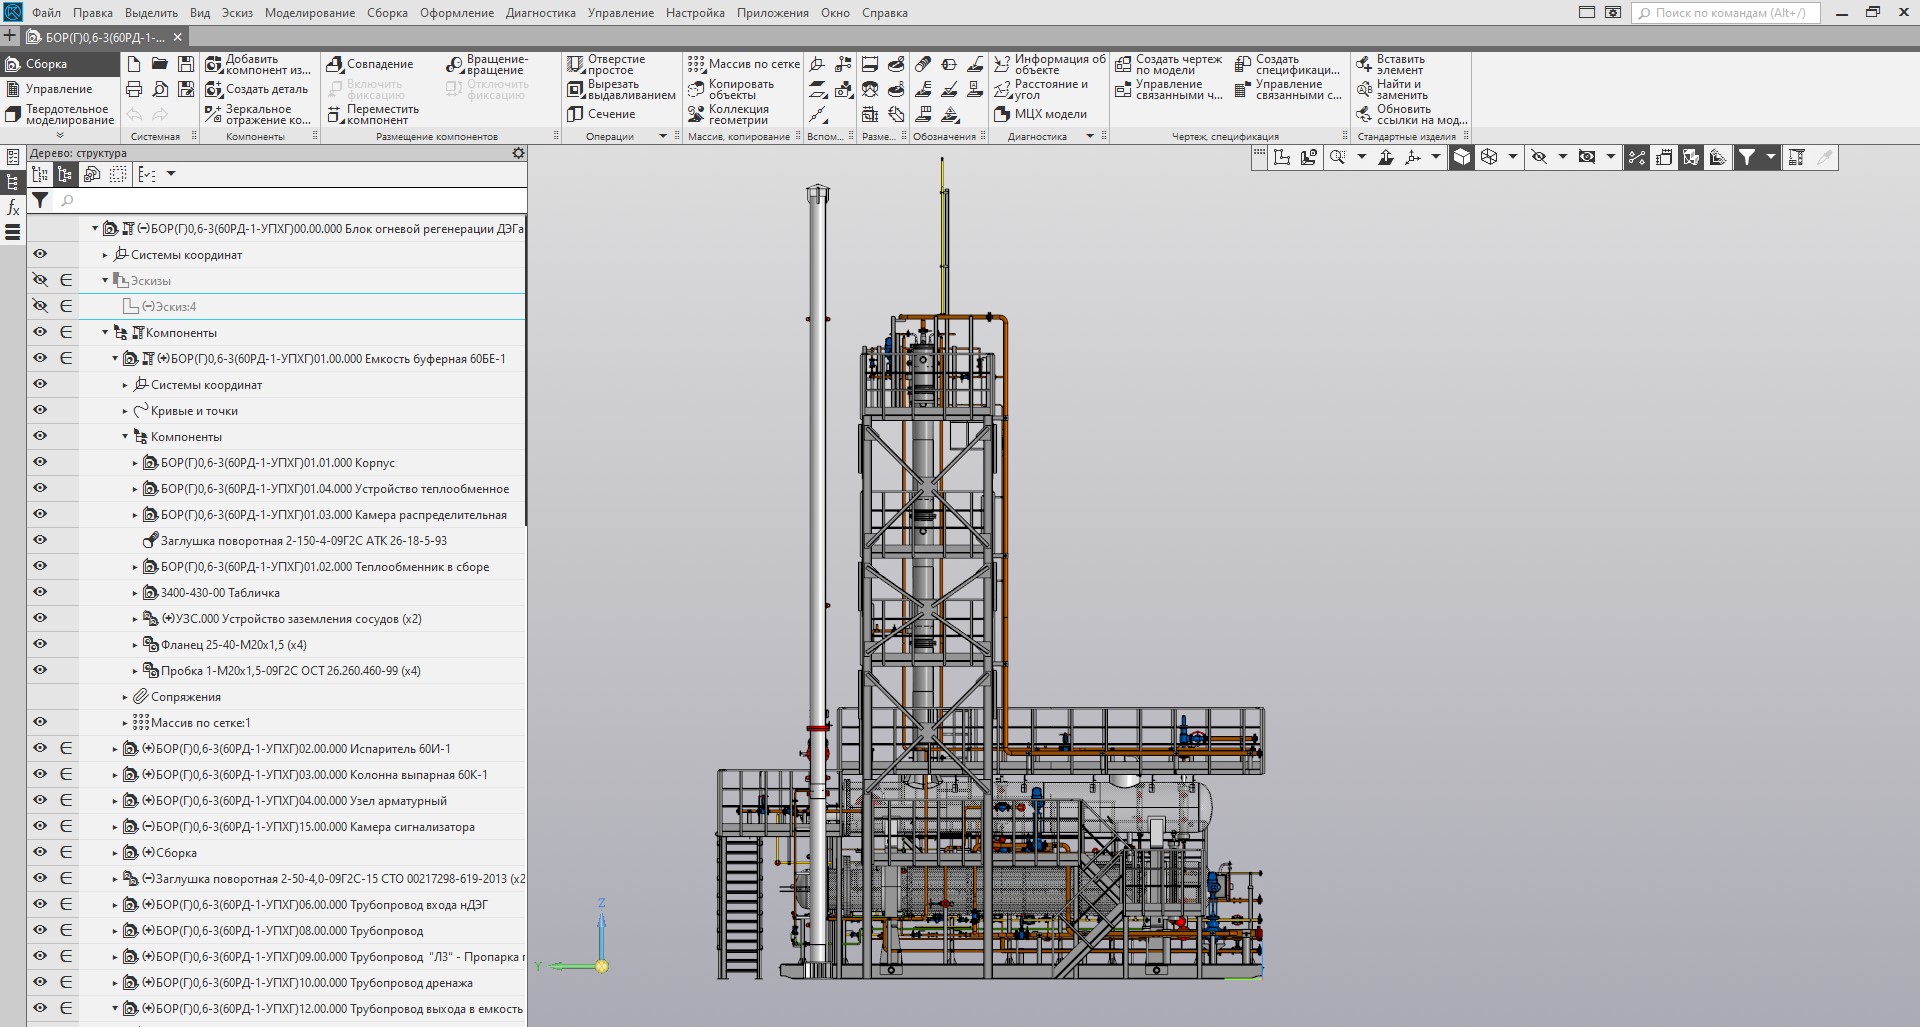Open the Моделирование menu
1920x1027 pixels.
point(309,13)
